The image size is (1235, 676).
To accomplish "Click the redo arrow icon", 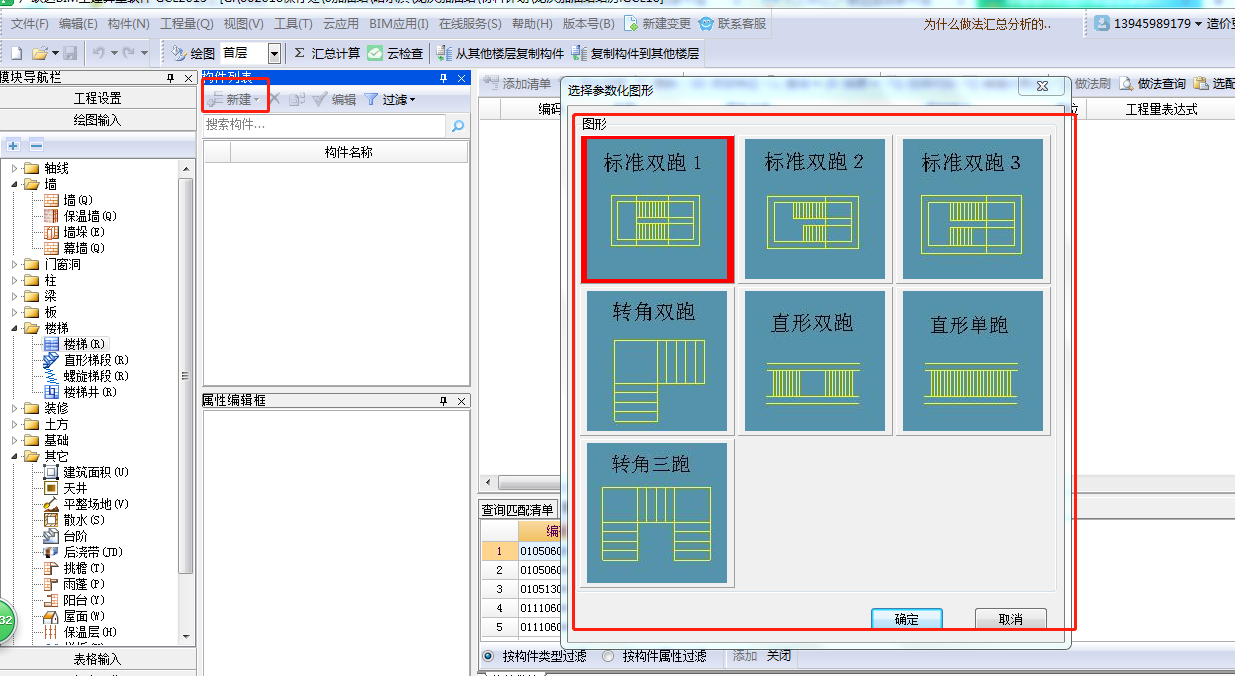I will coord(130,53).
